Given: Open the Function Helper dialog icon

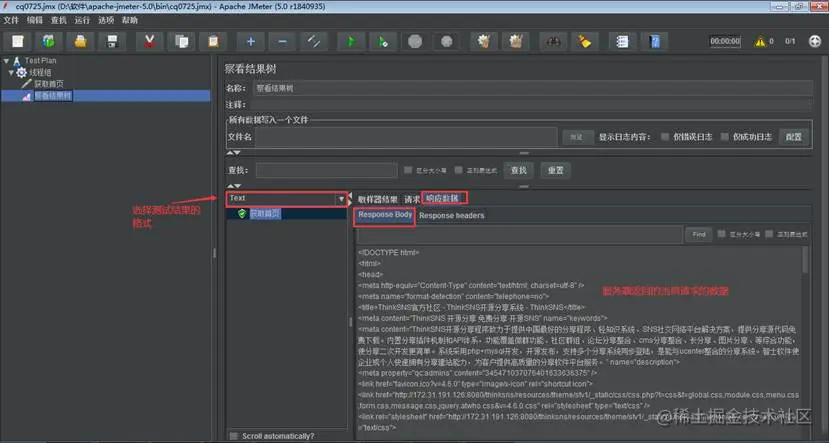Looking at the screenshot, I should click(622, 41).
